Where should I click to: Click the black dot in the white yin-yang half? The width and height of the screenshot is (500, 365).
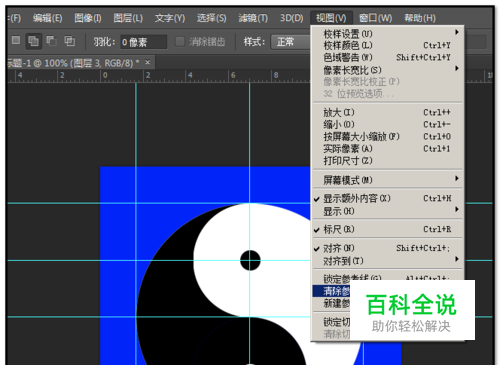coord(250,260)
